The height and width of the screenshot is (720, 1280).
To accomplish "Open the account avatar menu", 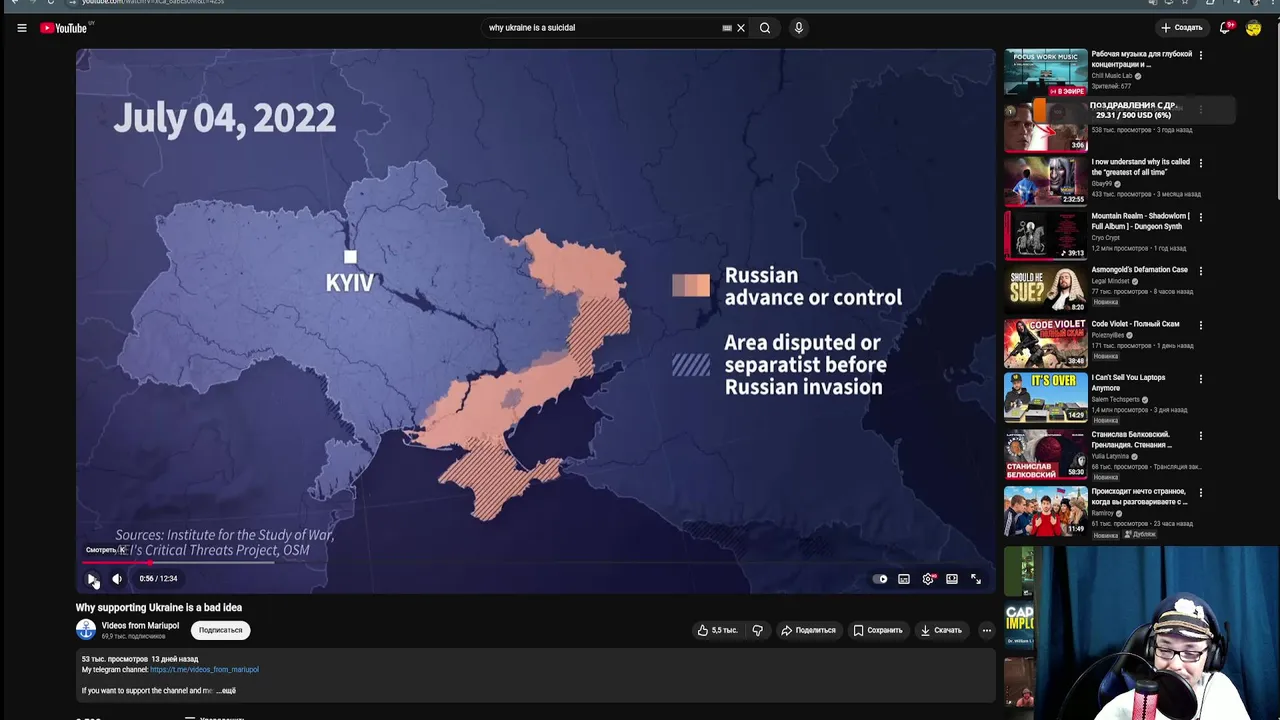I will (x=1253, y=28).
